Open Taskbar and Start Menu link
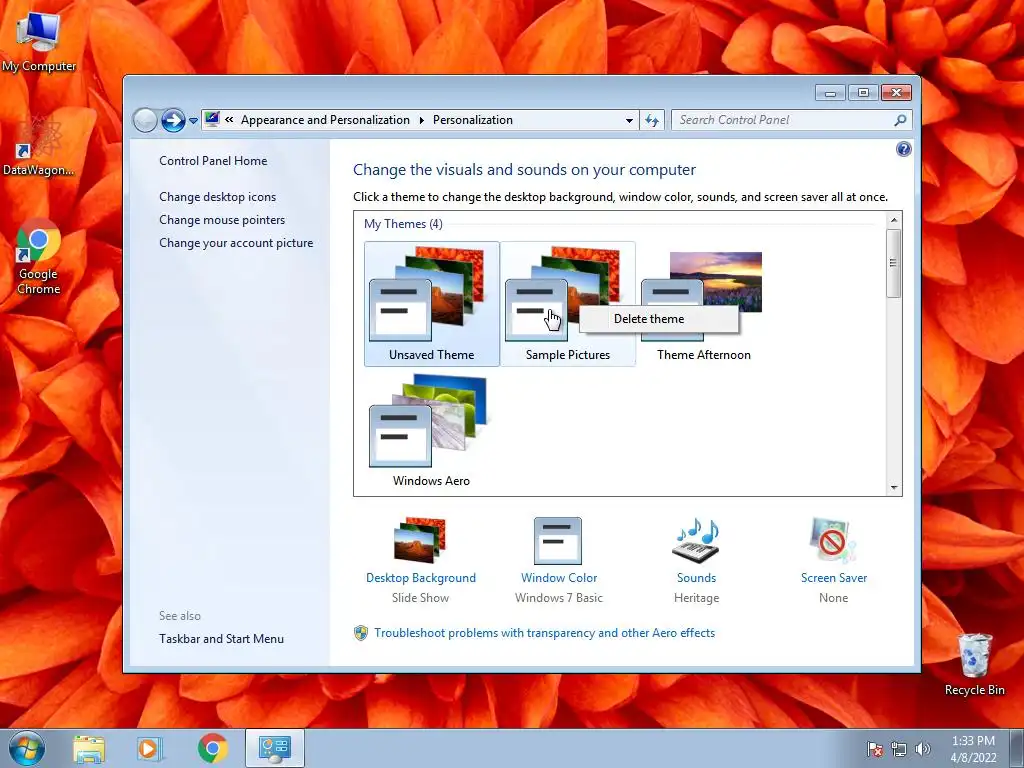Viewport: 1024px width, 768px height. tap(221, 639)
